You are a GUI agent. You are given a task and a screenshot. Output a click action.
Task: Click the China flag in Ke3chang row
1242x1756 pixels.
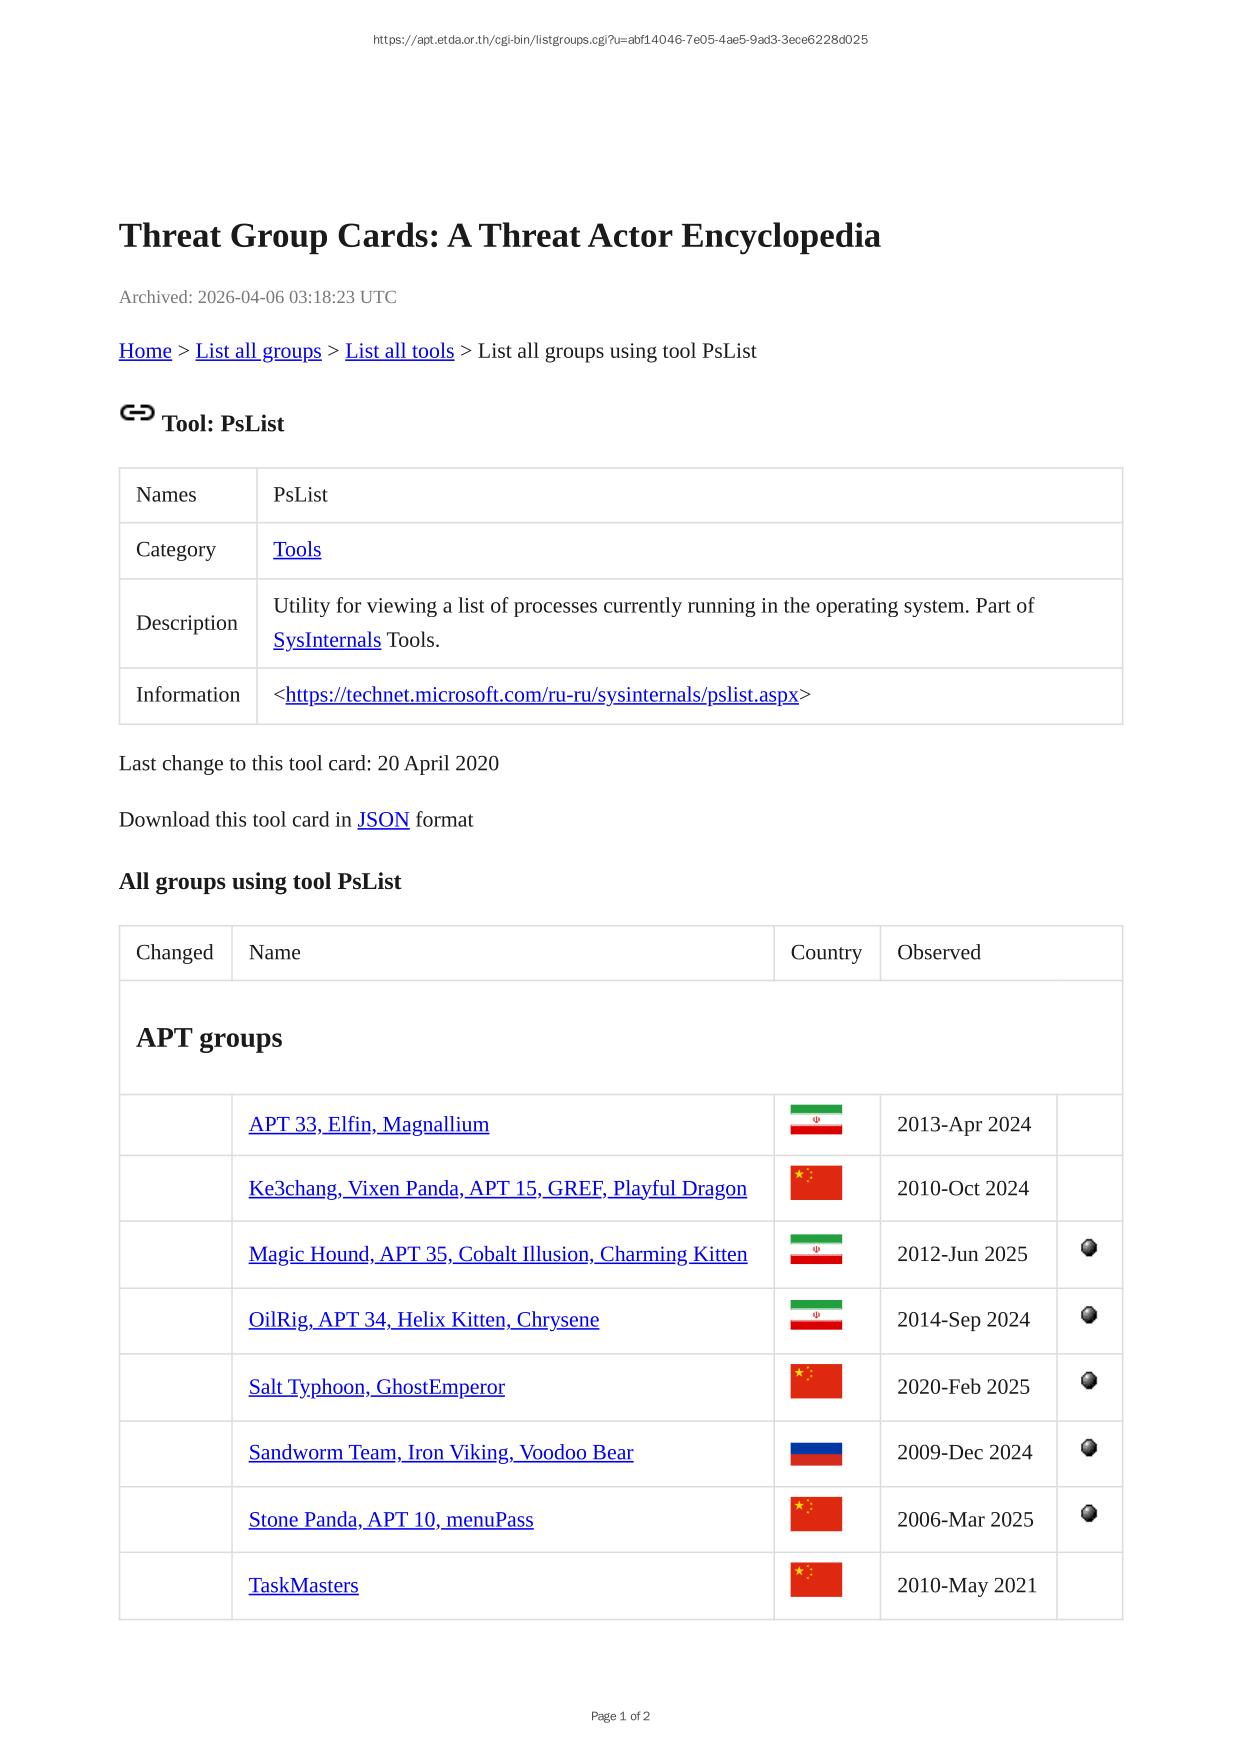pos(815,1183)
